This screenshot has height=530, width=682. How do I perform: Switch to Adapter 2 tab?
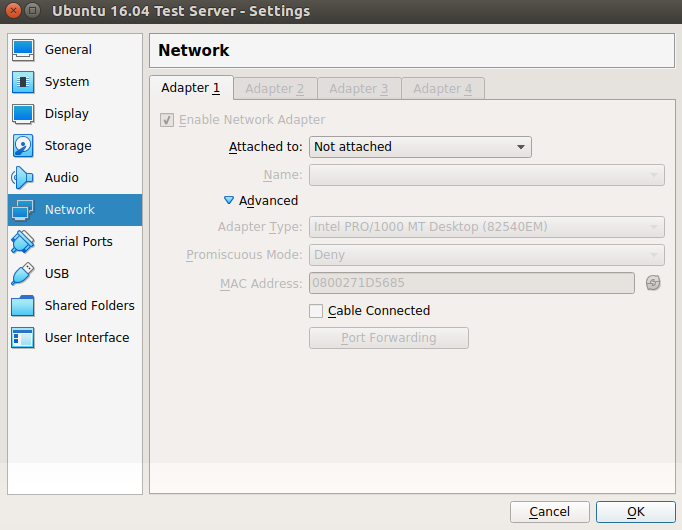(275, 89)
